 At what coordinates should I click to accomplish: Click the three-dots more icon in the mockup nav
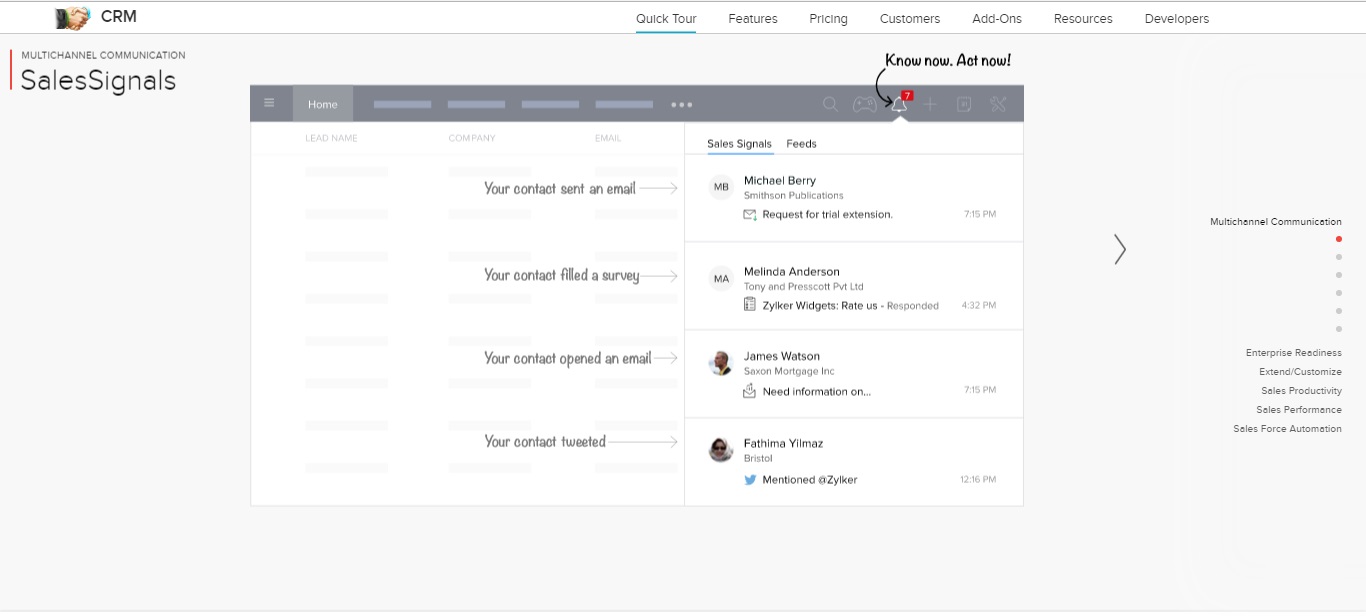coord(681,104)
